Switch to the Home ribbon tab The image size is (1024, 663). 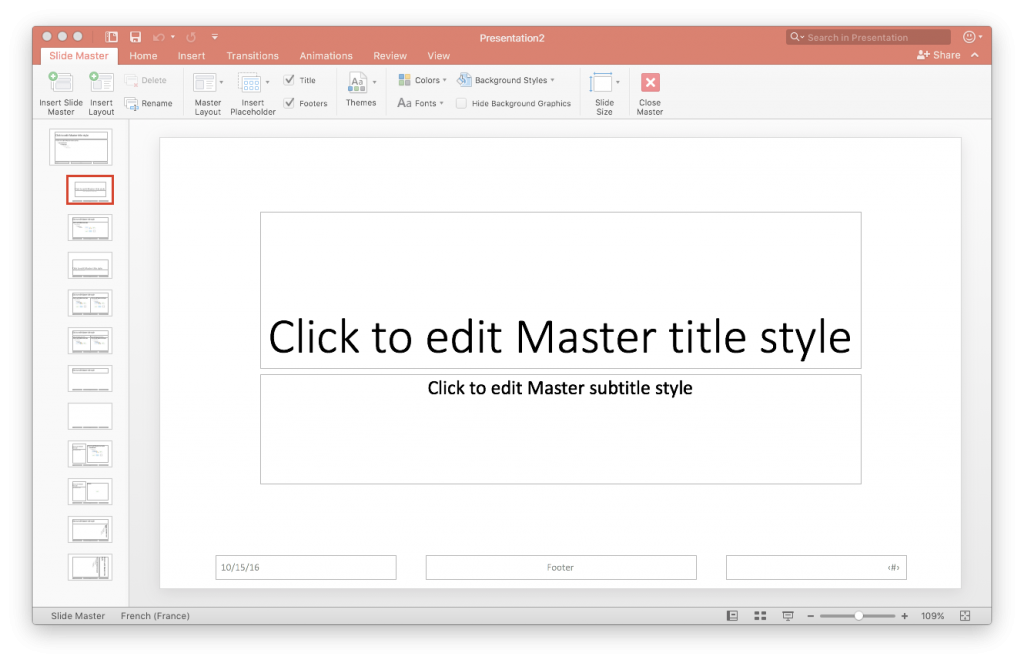[143, 56]
